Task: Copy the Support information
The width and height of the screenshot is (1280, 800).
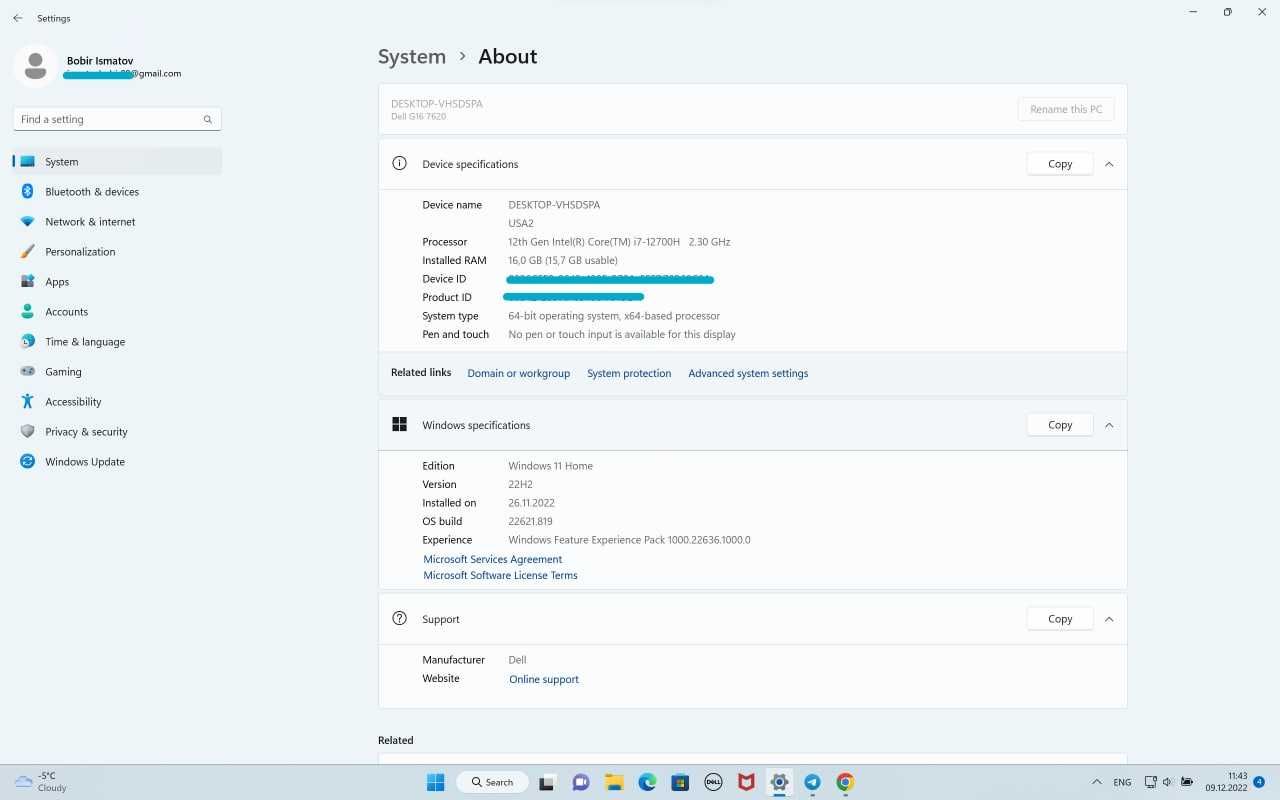Action: (x=1060, y=619)
